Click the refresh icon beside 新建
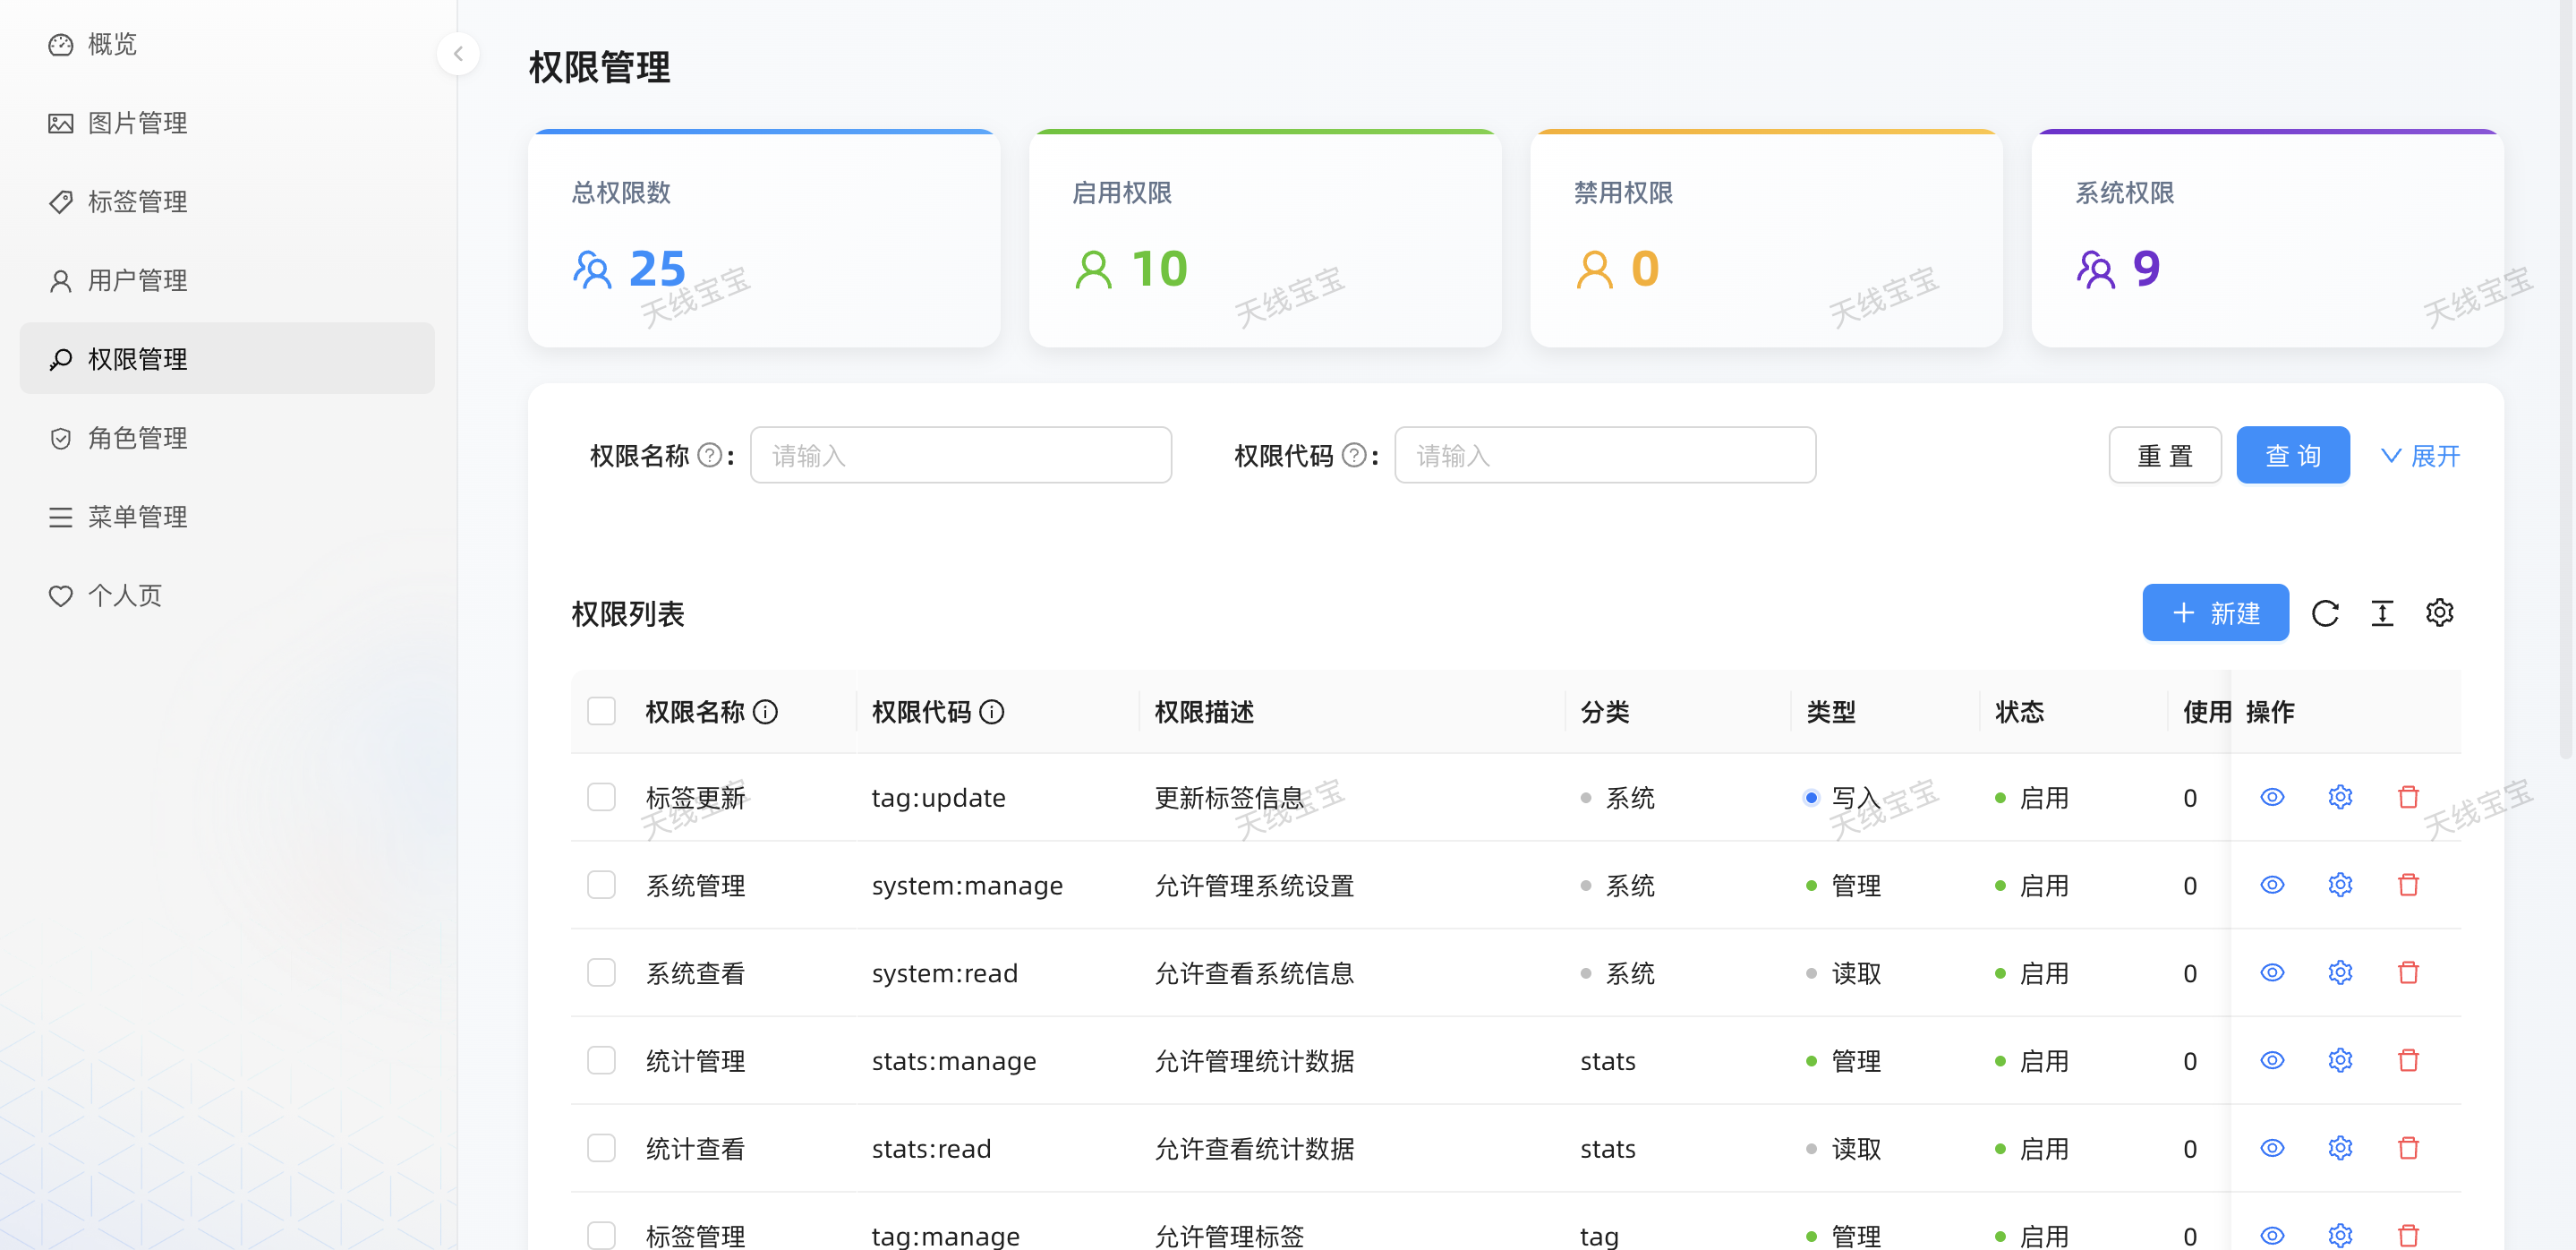The height and width of the screenshot is (1250, 2576). pos(2325,613)
